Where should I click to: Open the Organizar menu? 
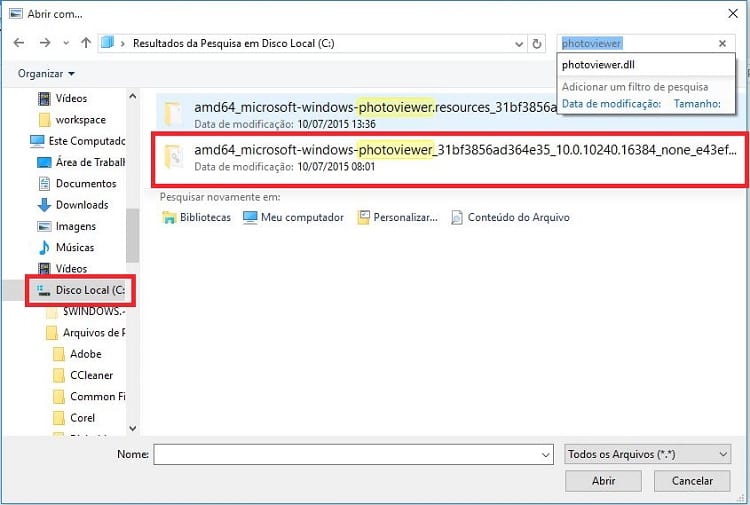point(46,74)
